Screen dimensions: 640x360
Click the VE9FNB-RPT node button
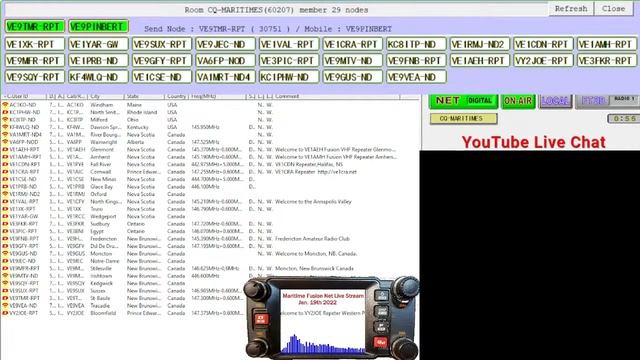coord(416,60)
